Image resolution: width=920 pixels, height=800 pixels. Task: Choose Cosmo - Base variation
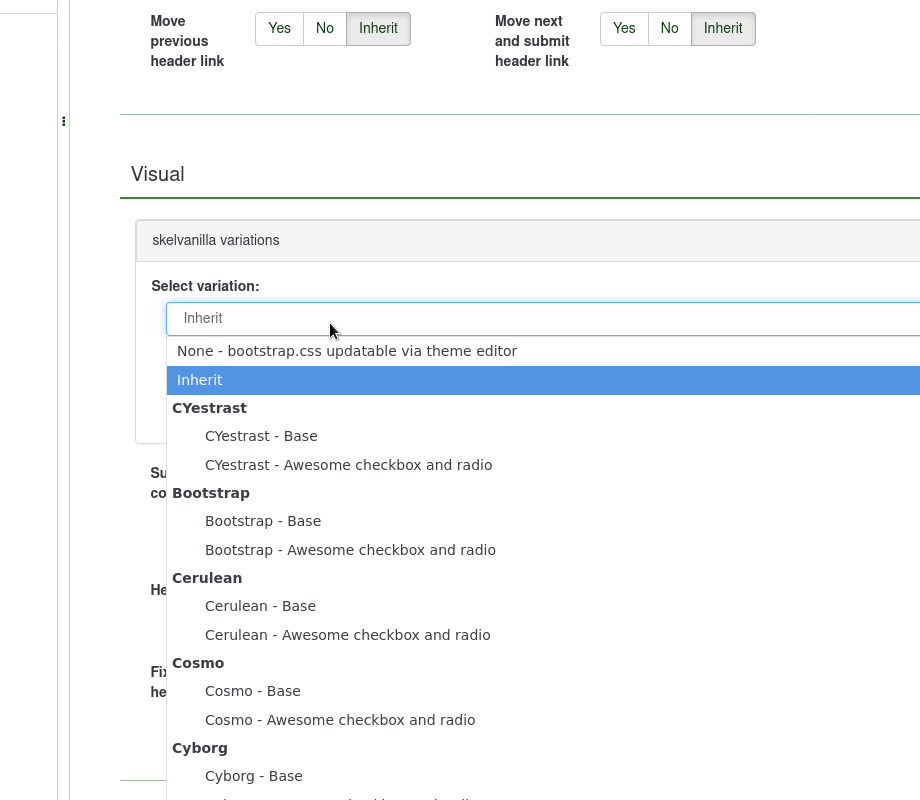point(252,691)
